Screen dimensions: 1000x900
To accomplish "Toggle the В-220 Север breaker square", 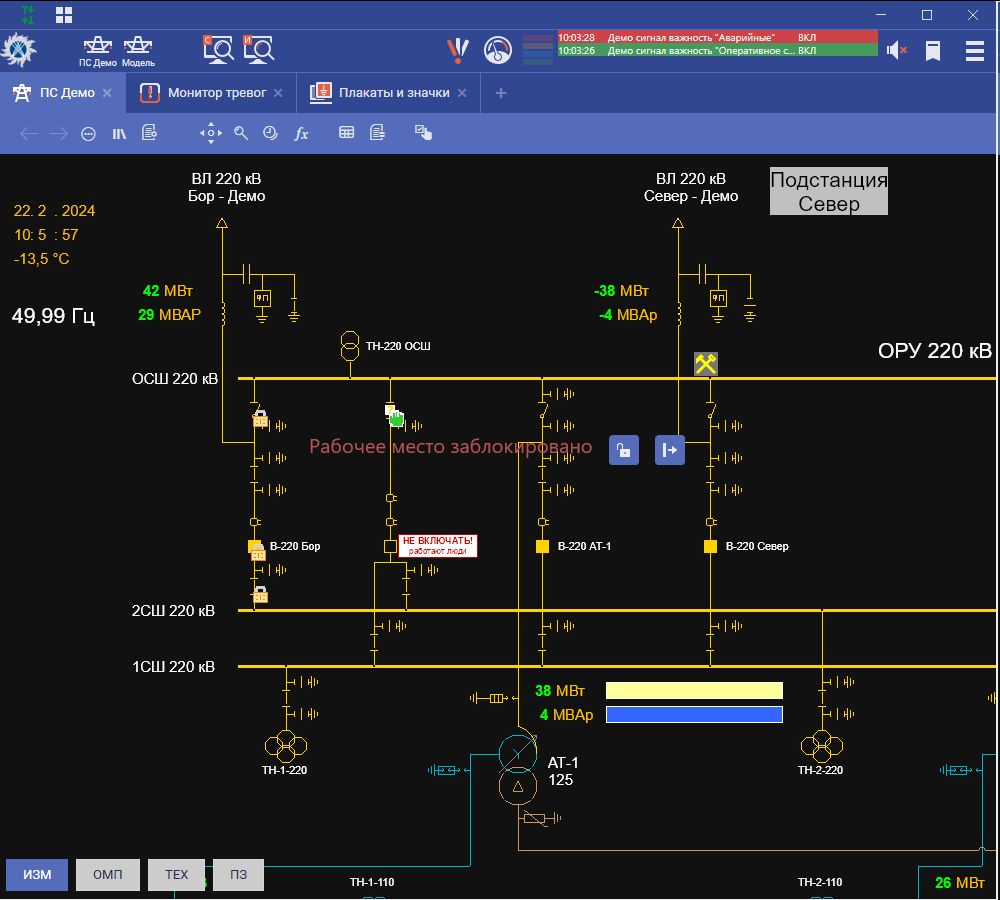I will 710,547.
